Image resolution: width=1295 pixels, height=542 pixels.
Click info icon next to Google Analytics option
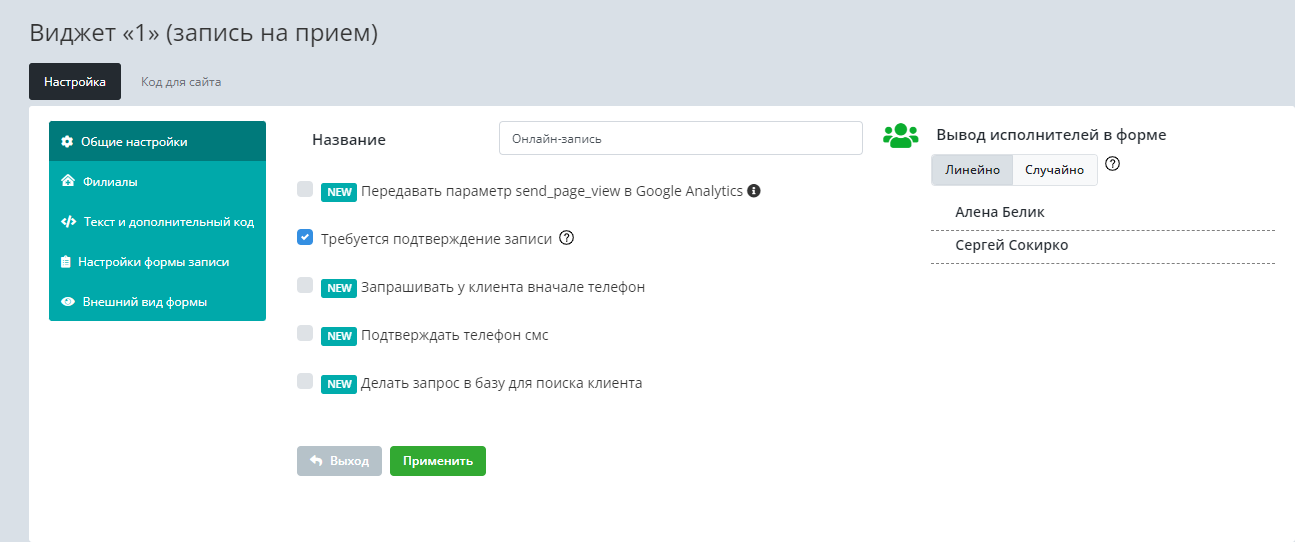(754, 190)
